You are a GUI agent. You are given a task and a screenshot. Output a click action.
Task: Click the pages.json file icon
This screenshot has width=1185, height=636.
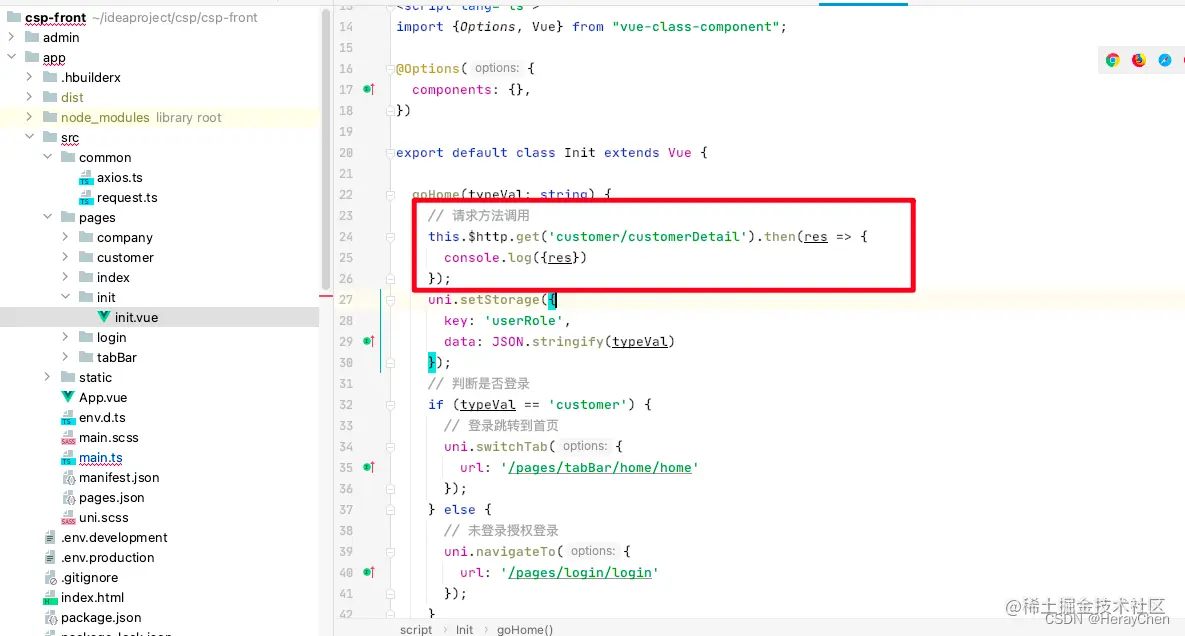click(68, 498)
